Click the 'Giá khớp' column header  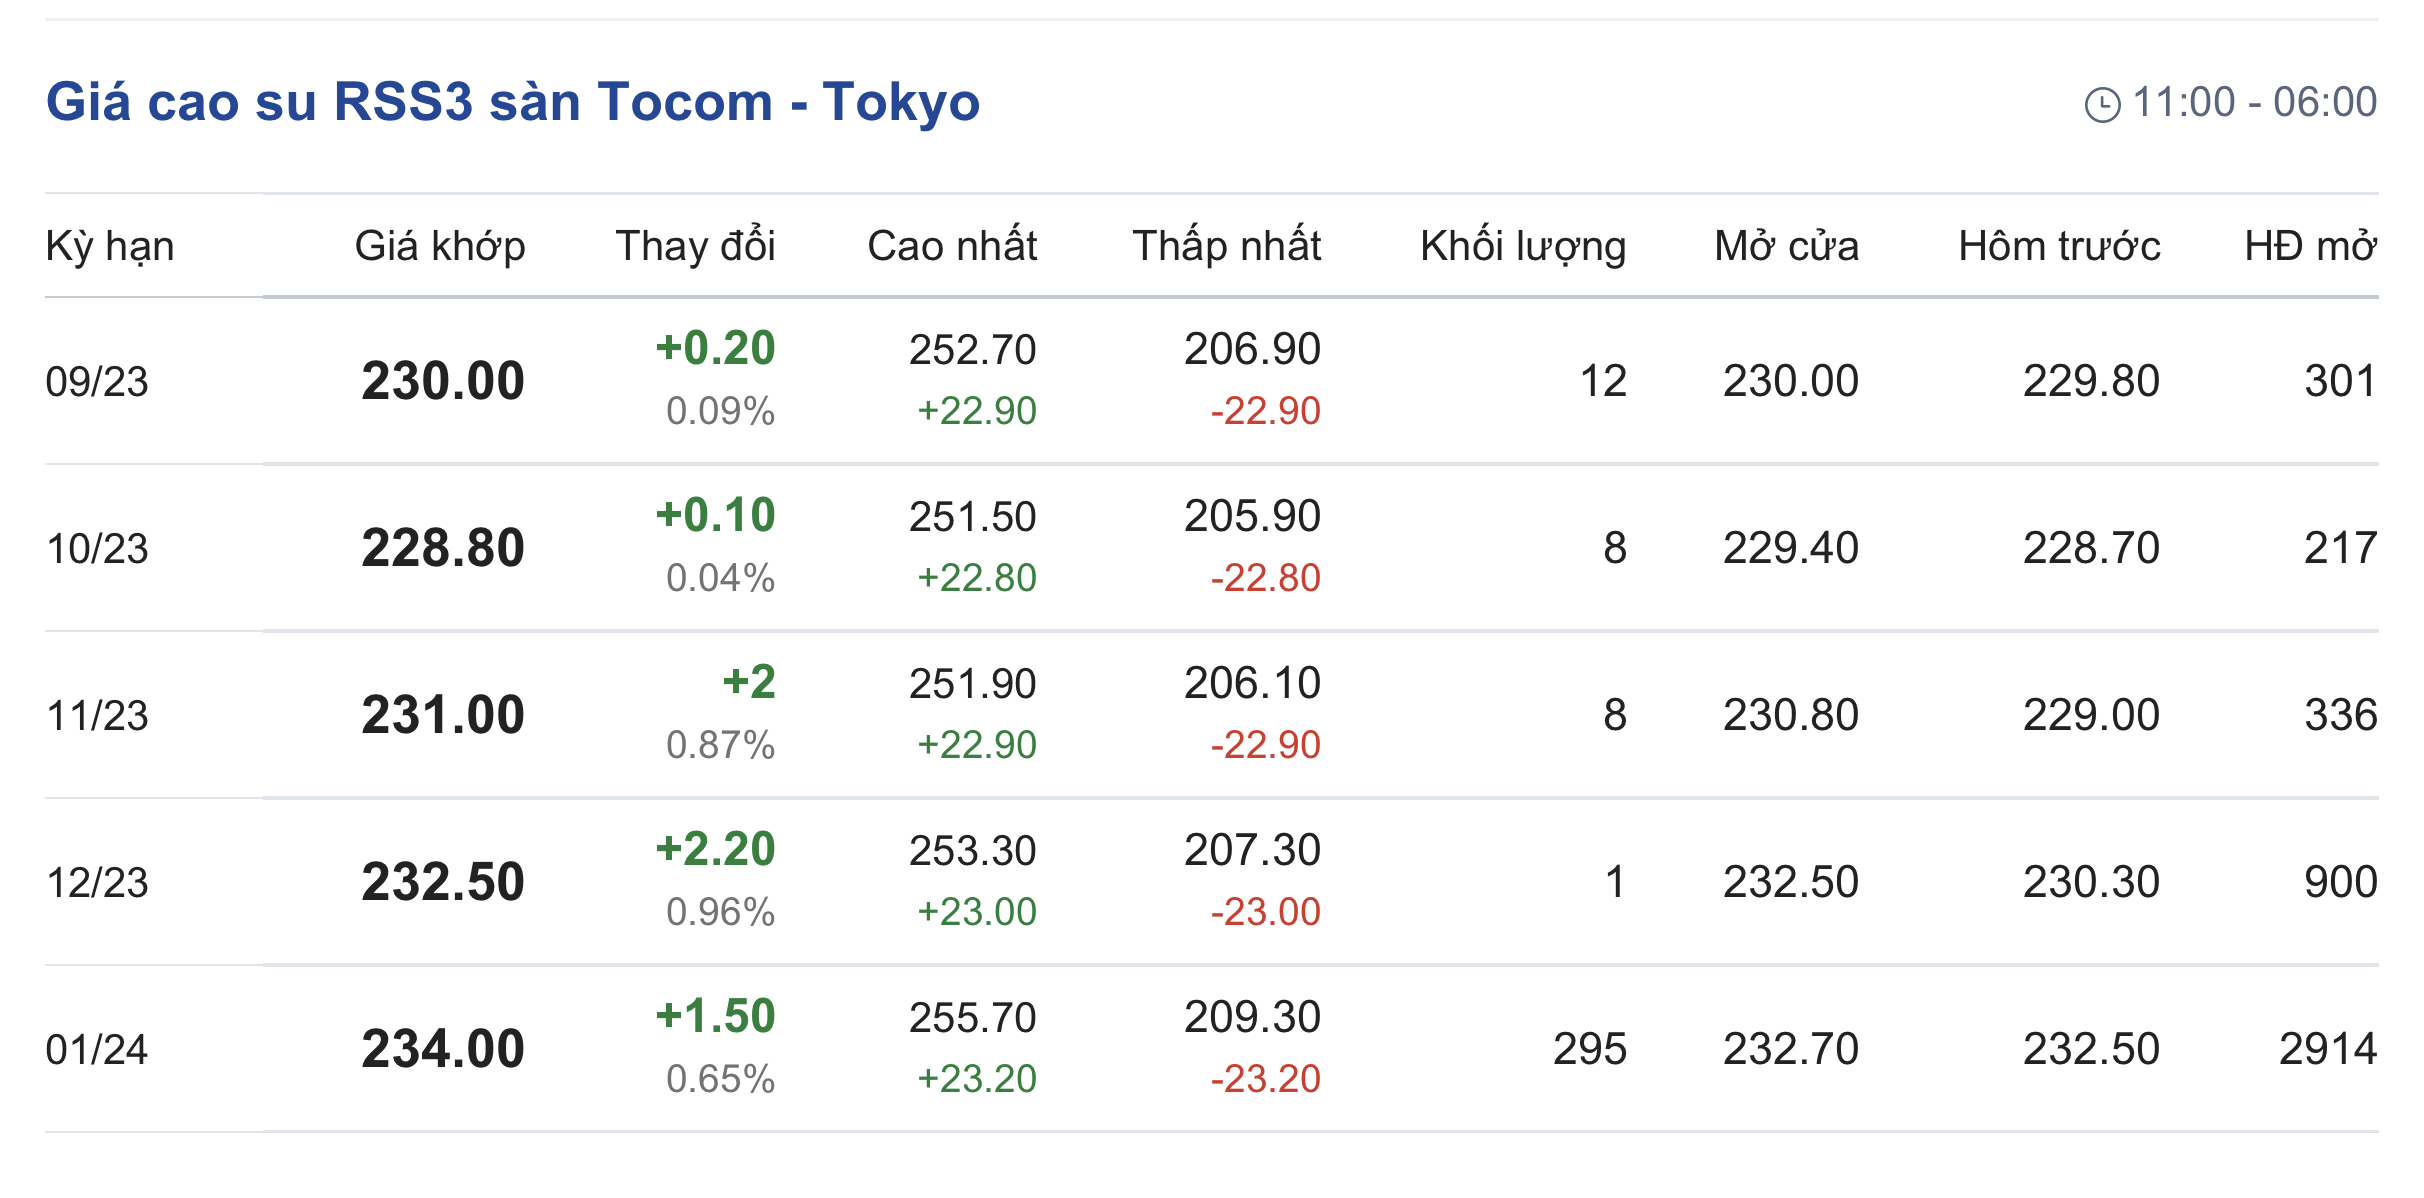coord(440,246)
